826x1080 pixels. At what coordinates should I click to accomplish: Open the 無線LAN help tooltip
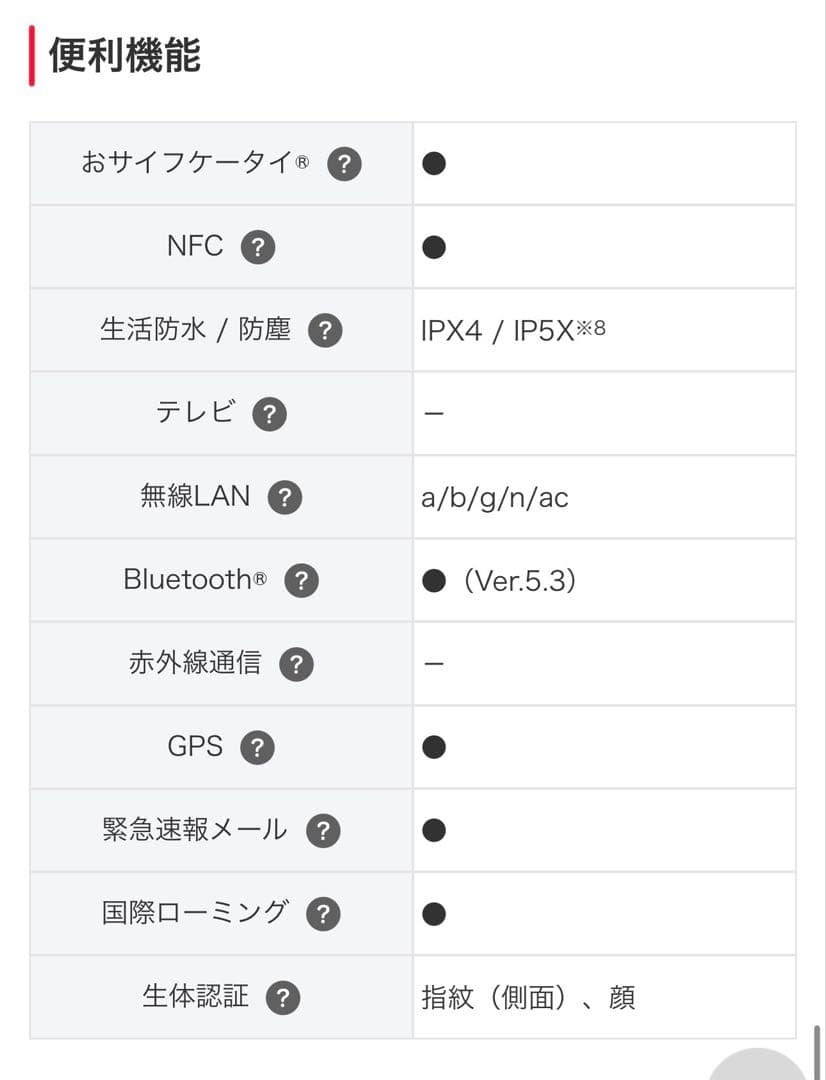coord(284,496)
